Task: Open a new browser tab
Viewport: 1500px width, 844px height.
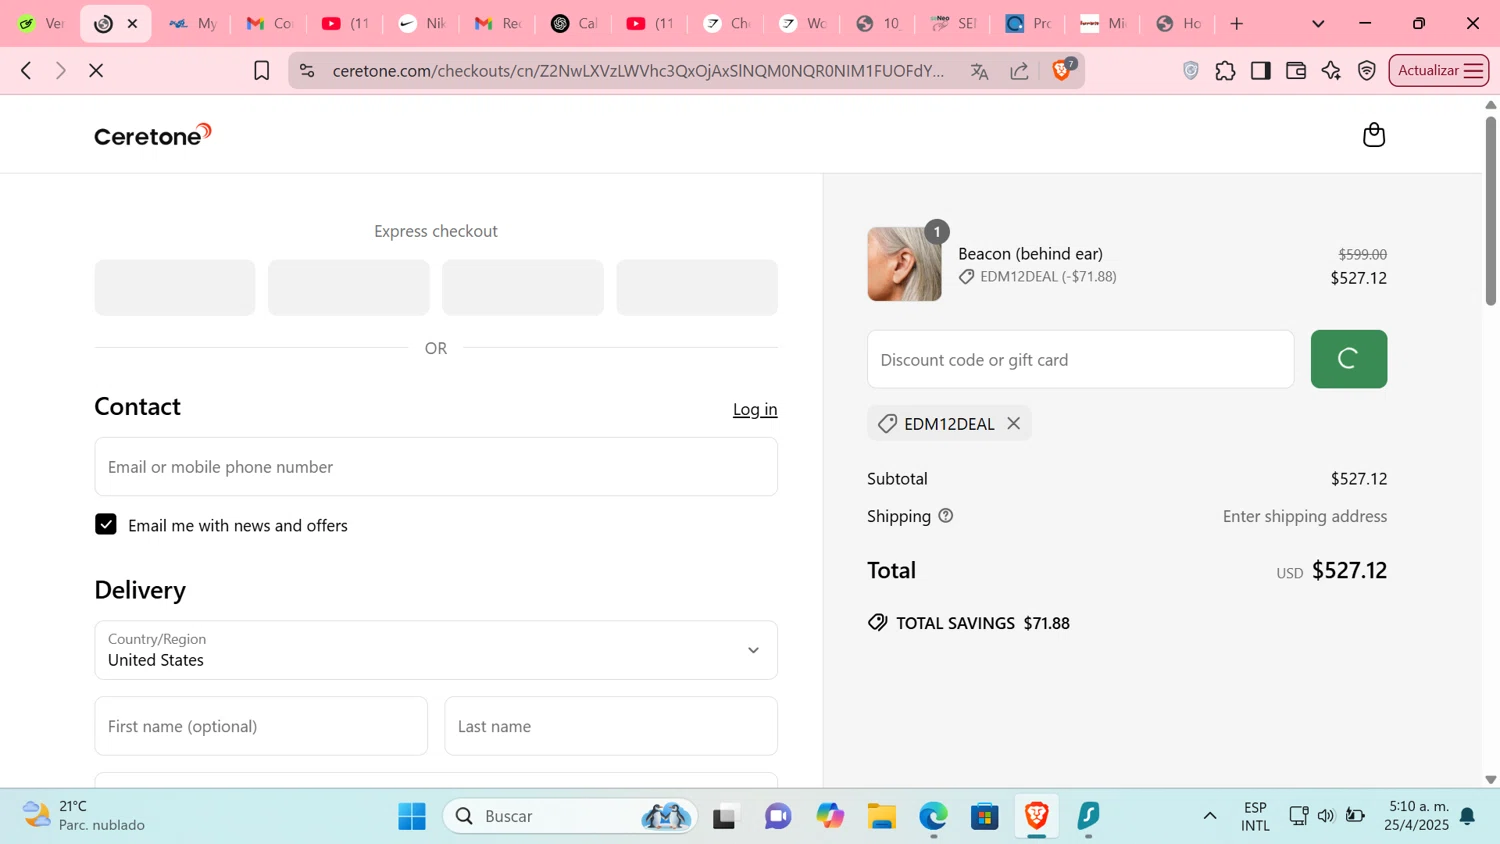Action: pyautogui.click(x=1237, y=23)
